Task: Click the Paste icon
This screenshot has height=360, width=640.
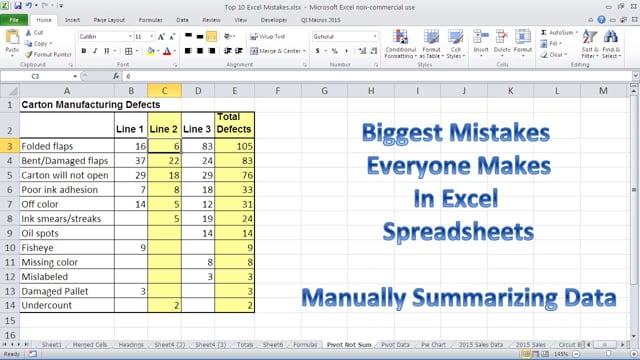Action: click(x=12, y=38)
